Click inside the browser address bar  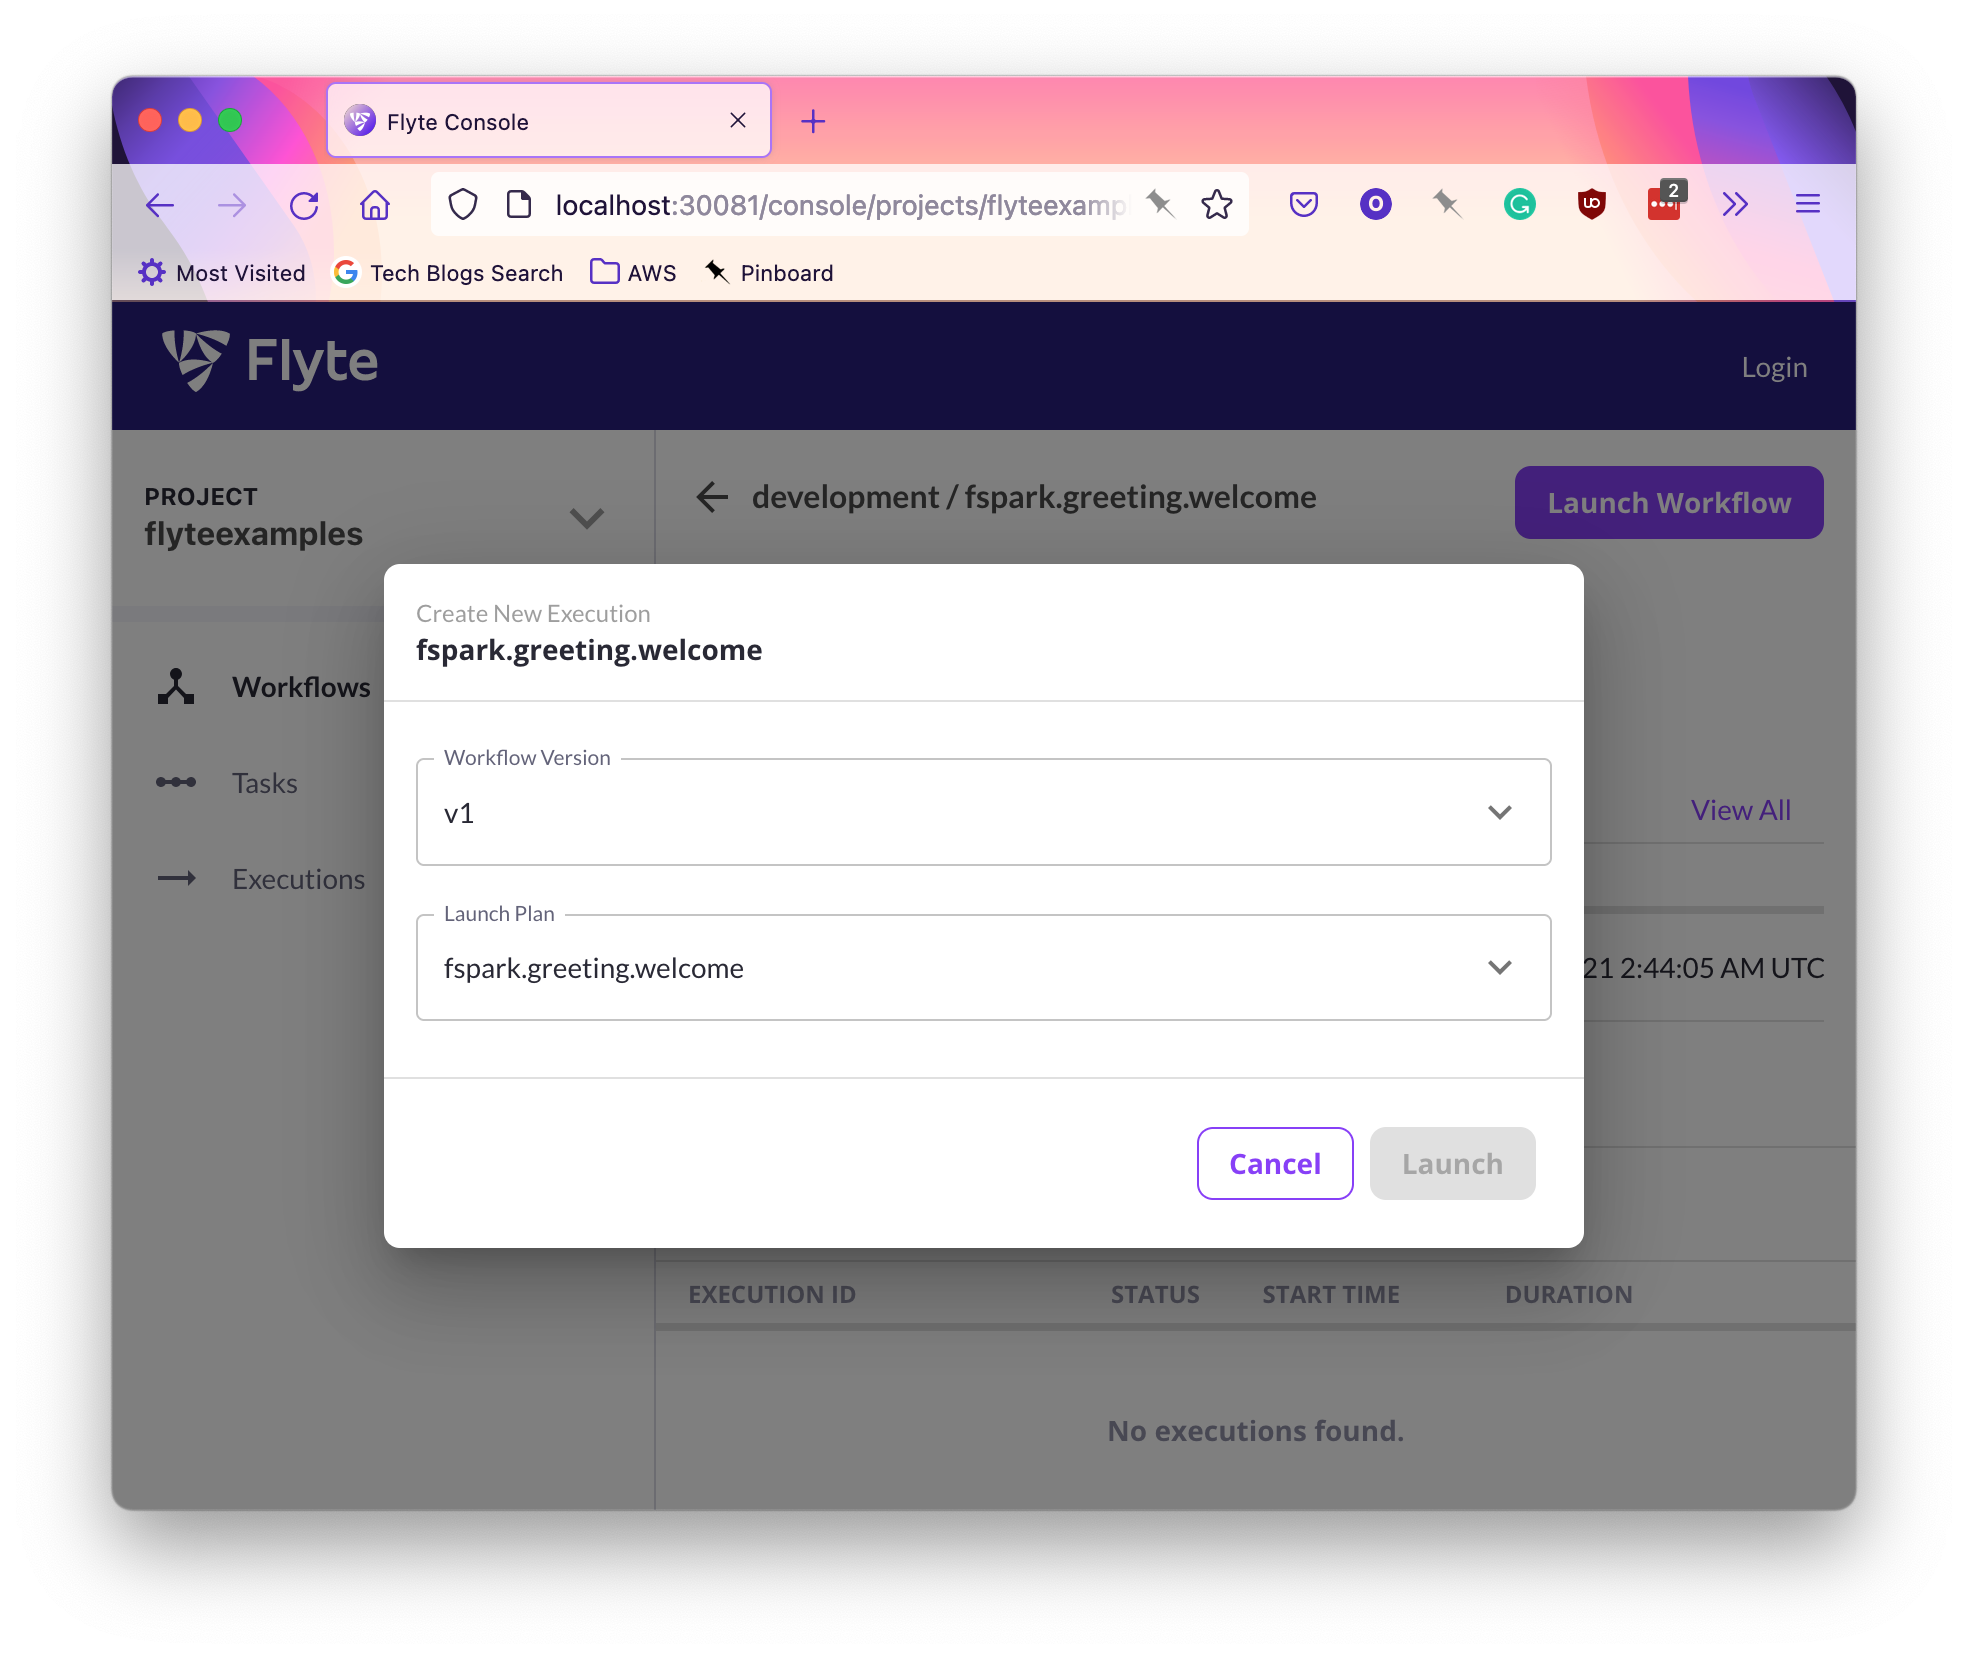coord(840,205)
